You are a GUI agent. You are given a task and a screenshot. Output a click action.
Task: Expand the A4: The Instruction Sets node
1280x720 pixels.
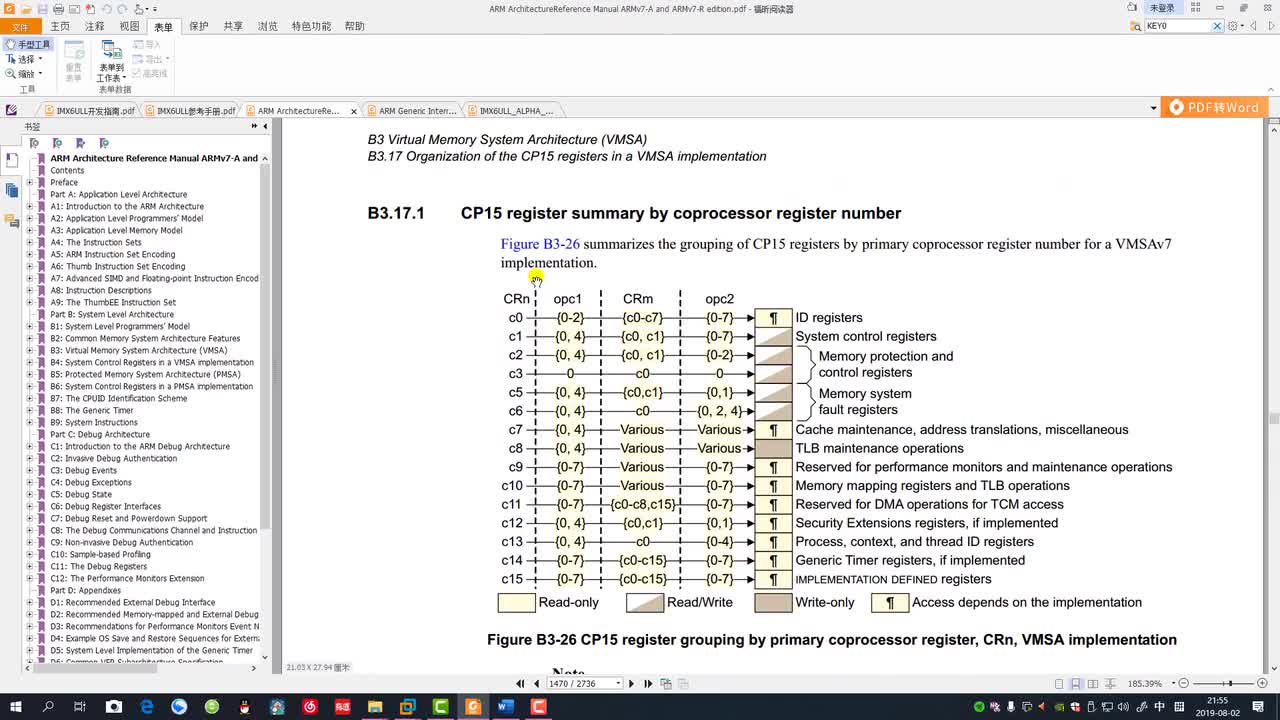coord(30,242)
